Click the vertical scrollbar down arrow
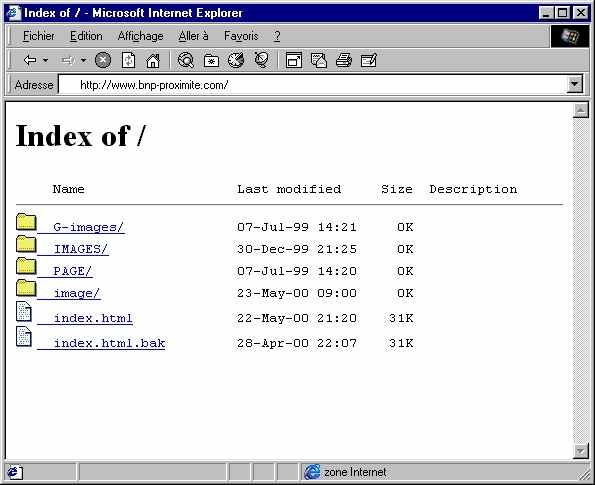The width and height of the screenshot is (595, 485). click(581, 451)
